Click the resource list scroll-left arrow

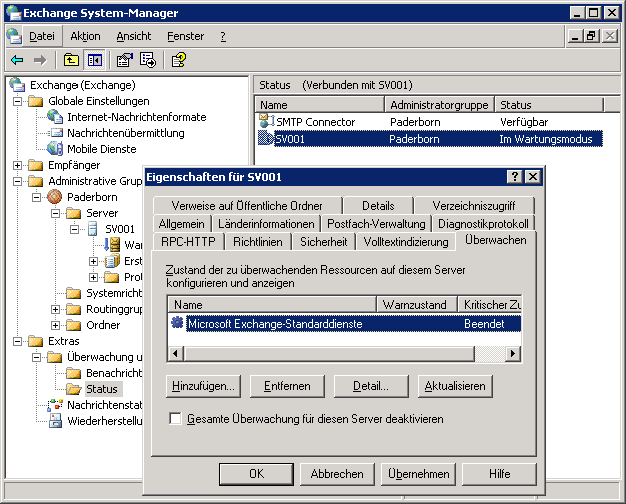(175, 353)
